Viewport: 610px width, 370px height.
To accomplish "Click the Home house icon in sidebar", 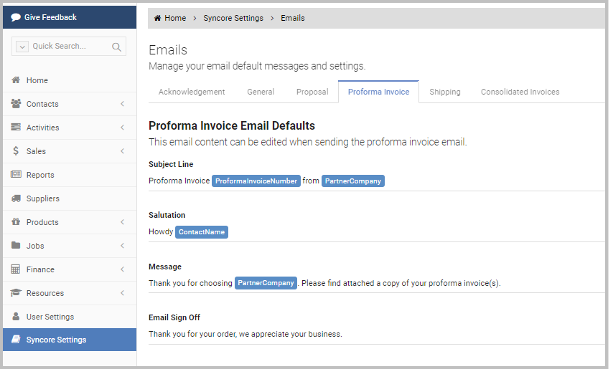I will click(x=16, y=80).
